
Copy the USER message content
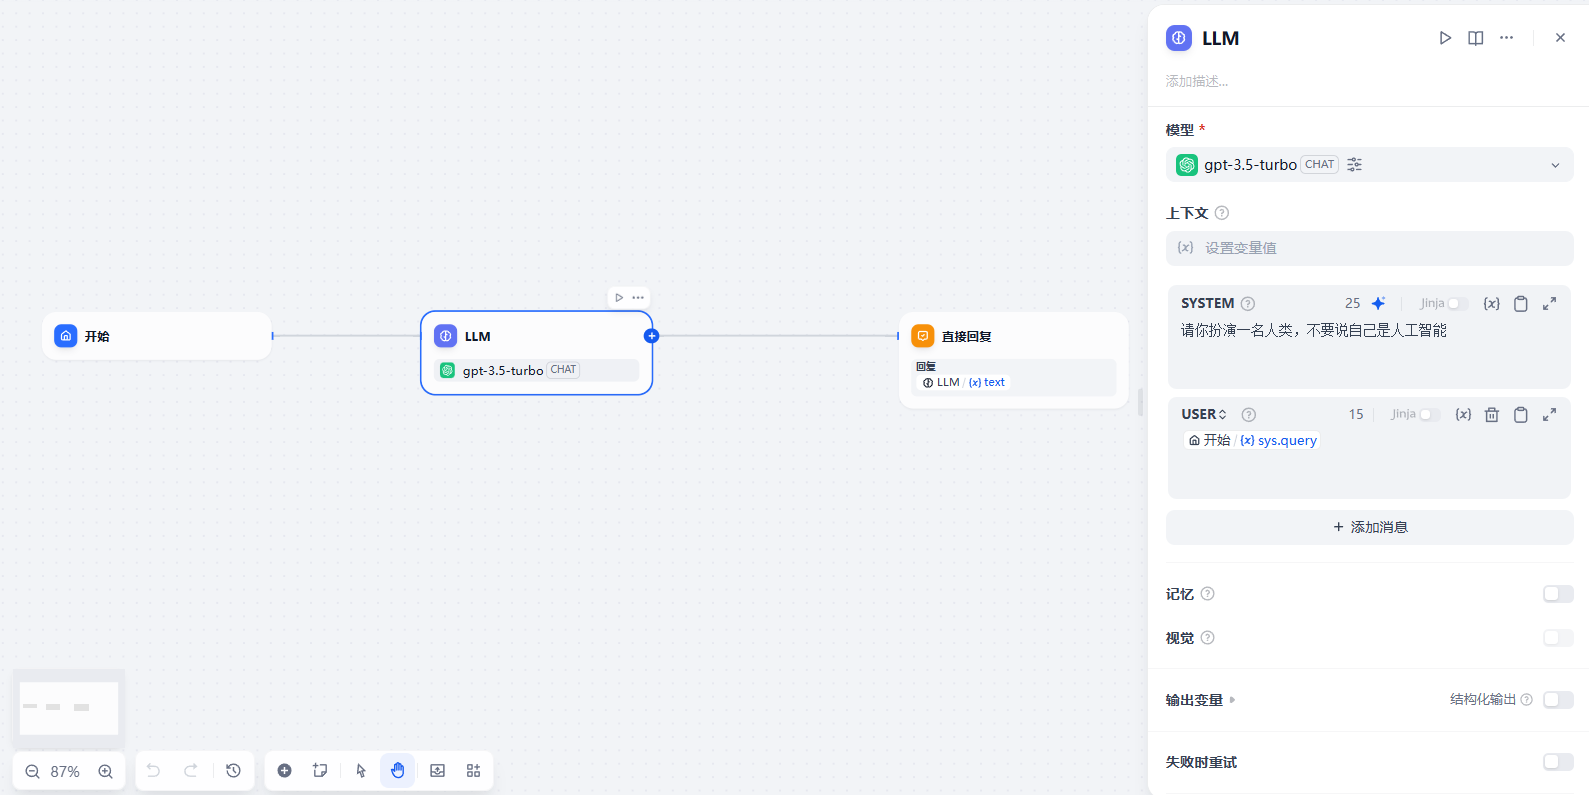(1520, 414)
